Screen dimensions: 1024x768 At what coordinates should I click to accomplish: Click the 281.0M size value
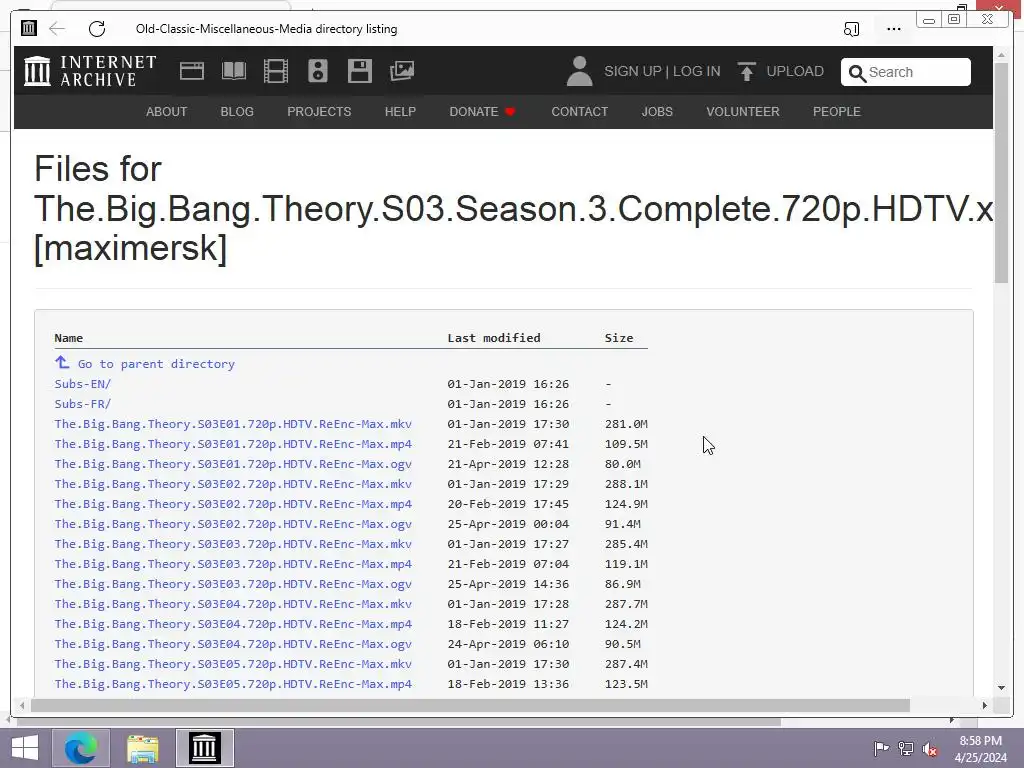point(626,424)
